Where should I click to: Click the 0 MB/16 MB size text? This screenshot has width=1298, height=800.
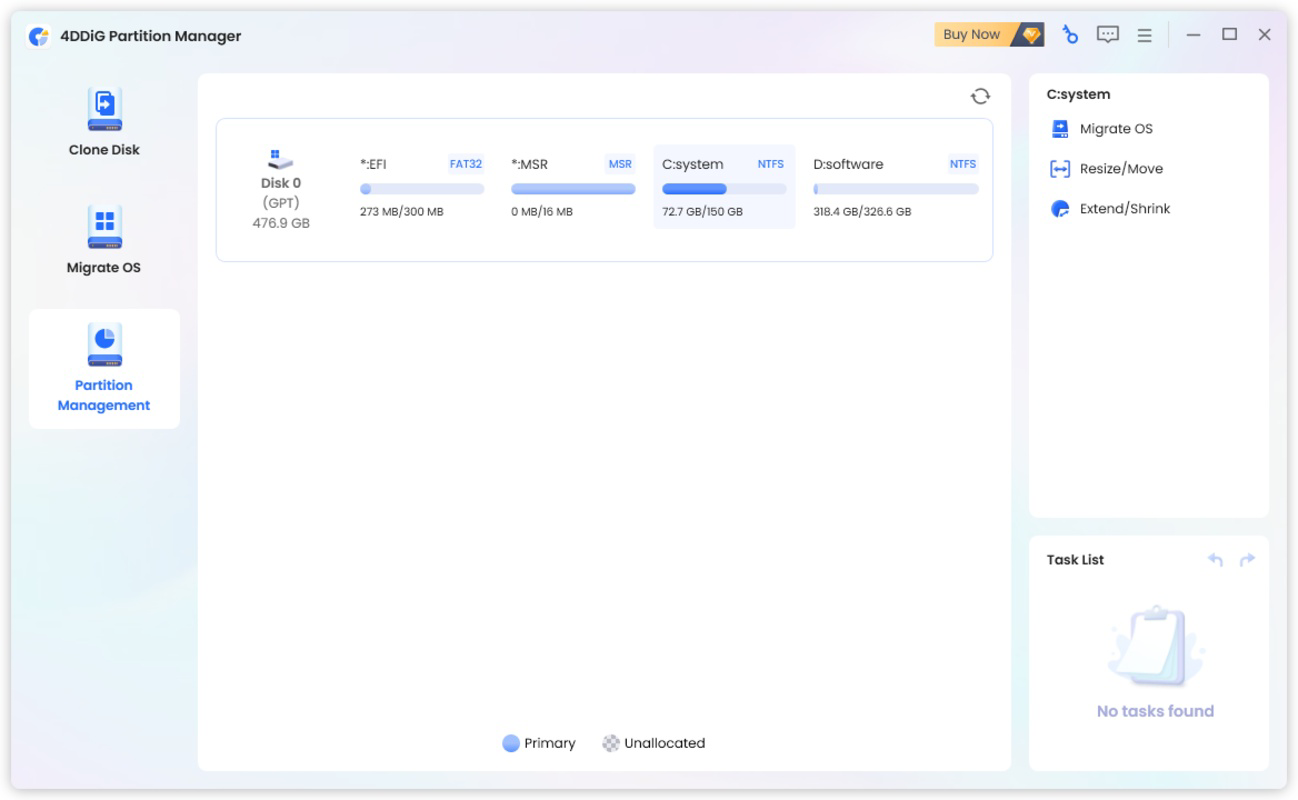[542, 212]
